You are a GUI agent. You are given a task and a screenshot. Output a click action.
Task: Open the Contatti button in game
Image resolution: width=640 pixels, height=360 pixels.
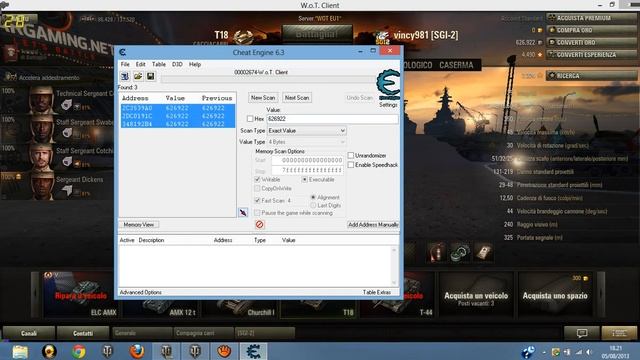83,333
